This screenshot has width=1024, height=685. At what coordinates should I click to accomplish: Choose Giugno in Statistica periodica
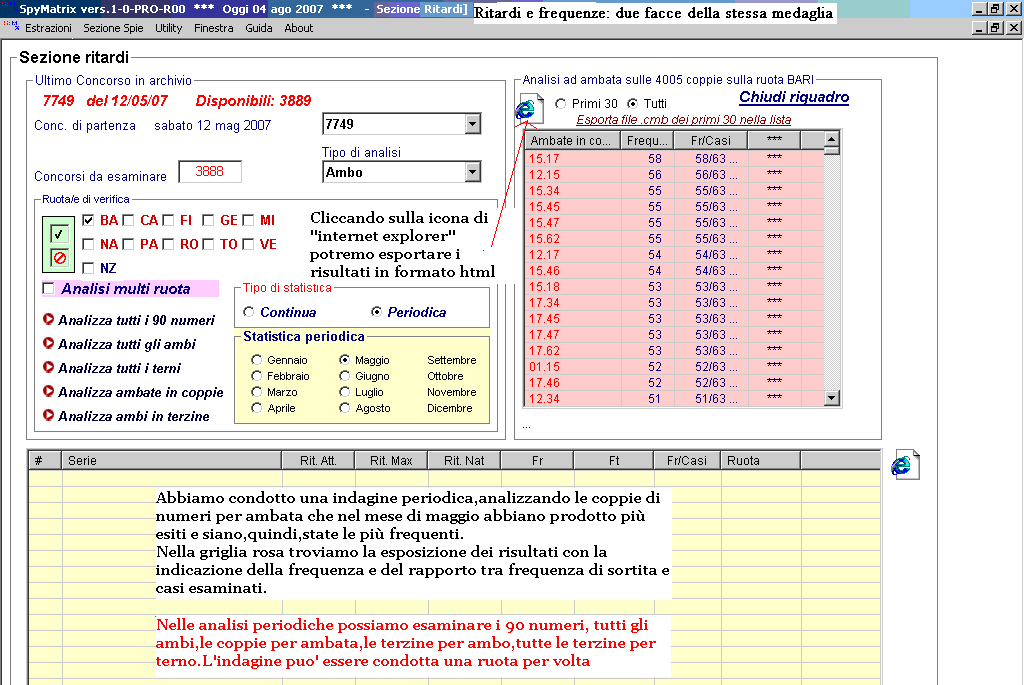click(x=345, y=376)
